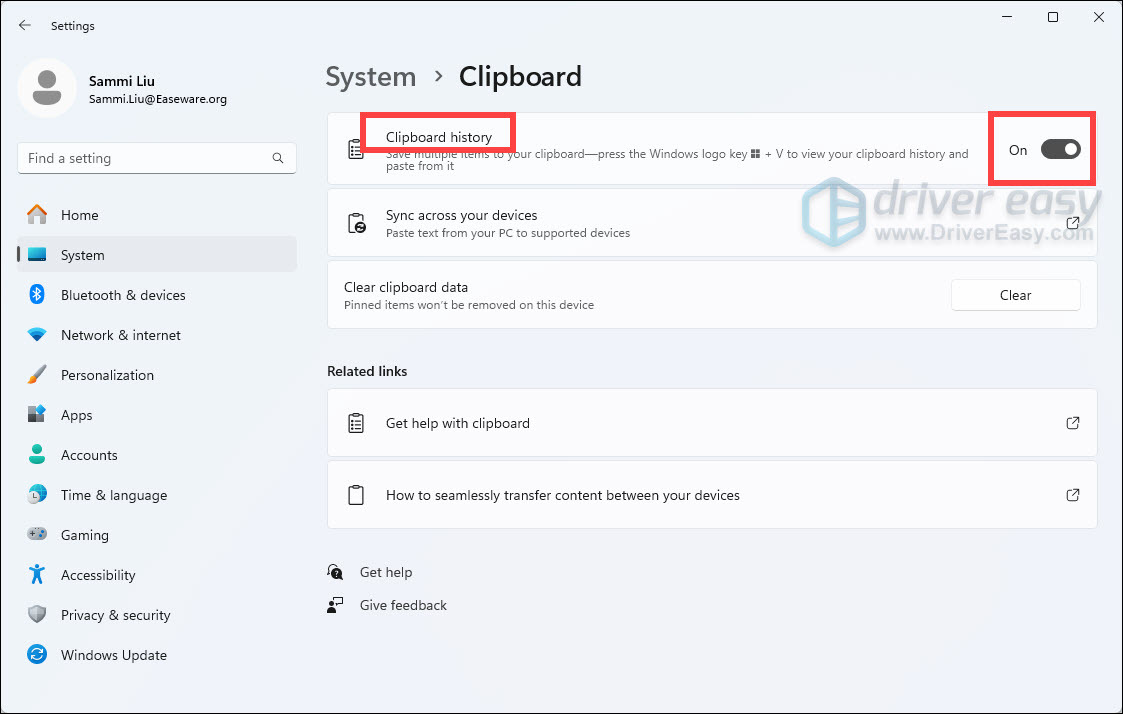The width and height of the screenshot is (1123, 714).
Task: Click Give feedback
Action: pyautogui.click(x=402, y=604)
